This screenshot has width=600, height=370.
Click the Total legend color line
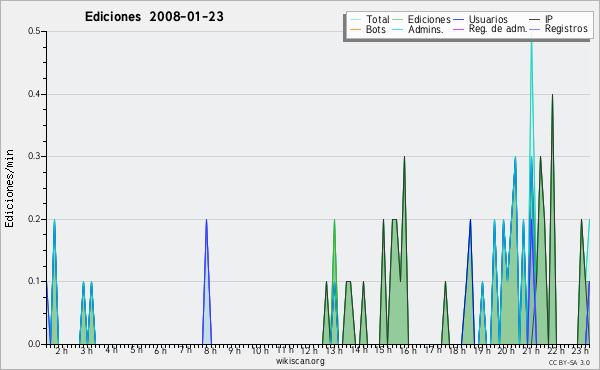(x=355, y=20)
